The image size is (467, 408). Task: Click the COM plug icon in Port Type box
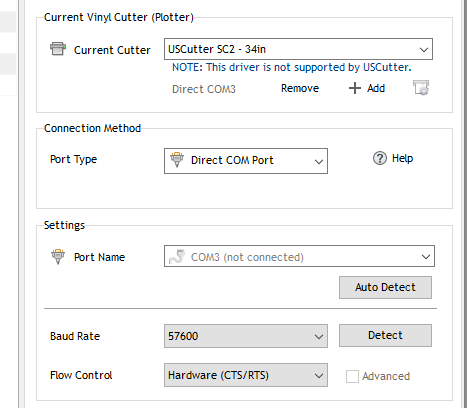coord(177,160)
